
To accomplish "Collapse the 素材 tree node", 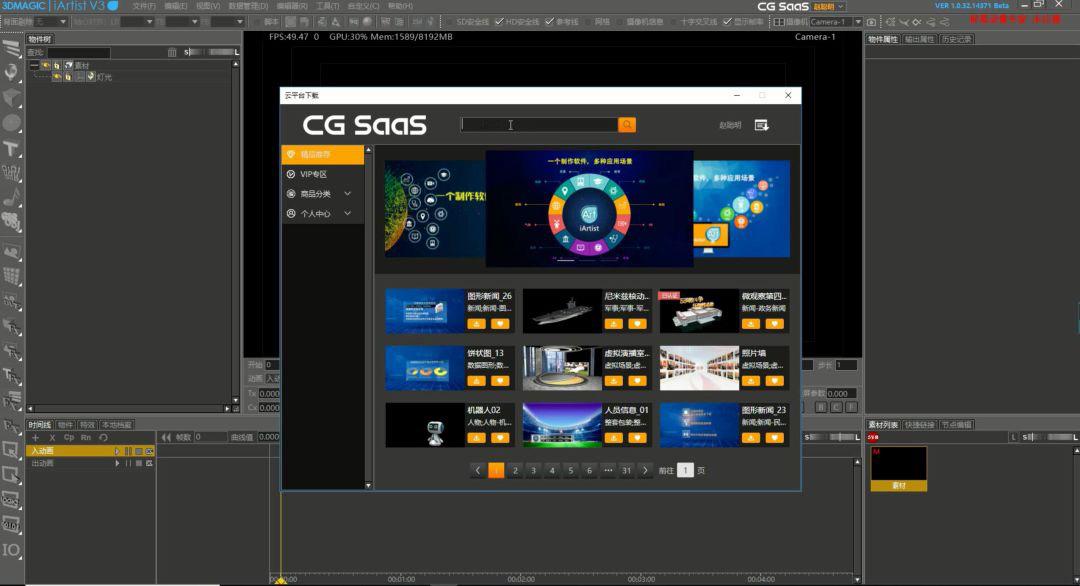I will (34, 65).
